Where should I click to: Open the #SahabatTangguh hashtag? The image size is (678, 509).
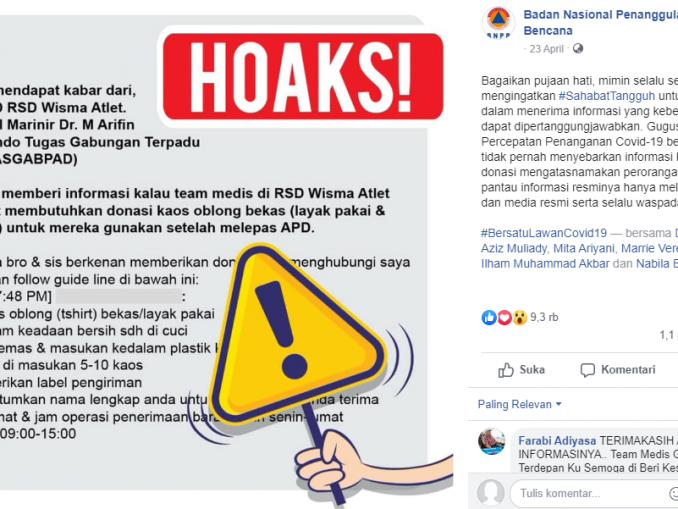coord(607,96)
